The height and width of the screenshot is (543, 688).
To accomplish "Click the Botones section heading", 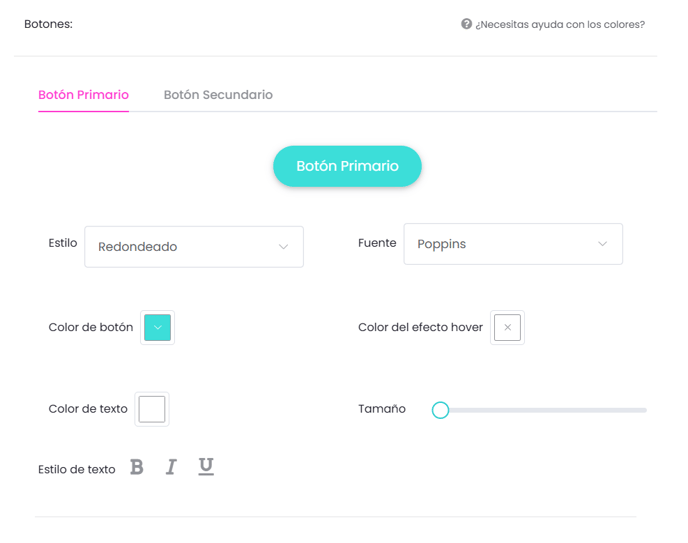I will (x=48, y=24).
